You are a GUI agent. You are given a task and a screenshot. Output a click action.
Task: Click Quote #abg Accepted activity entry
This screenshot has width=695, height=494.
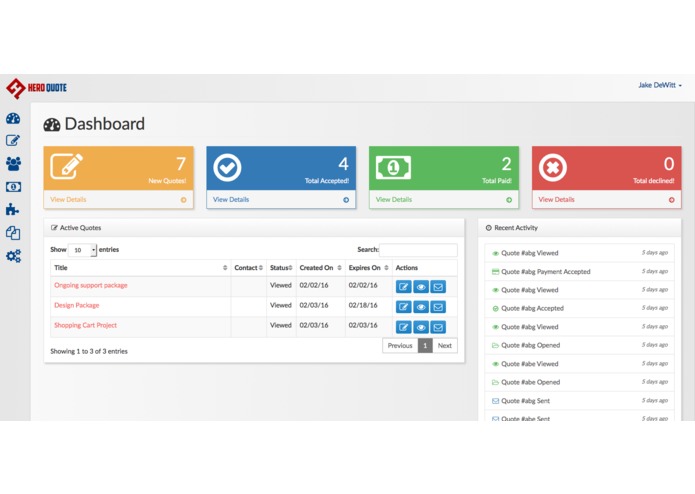579,308
